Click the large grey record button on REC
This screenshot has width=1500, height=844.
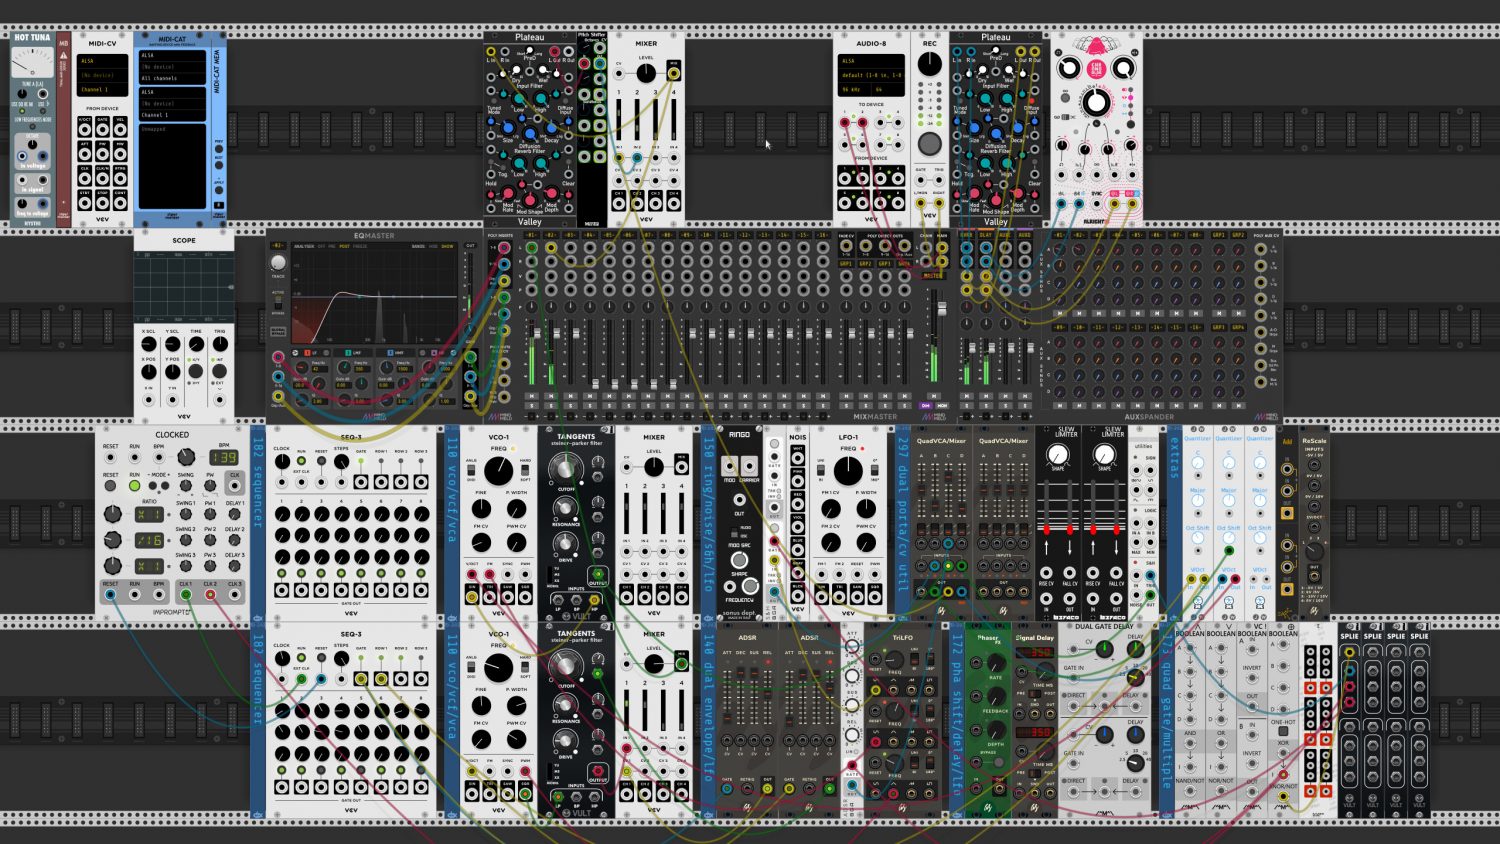tap(930, 144)
